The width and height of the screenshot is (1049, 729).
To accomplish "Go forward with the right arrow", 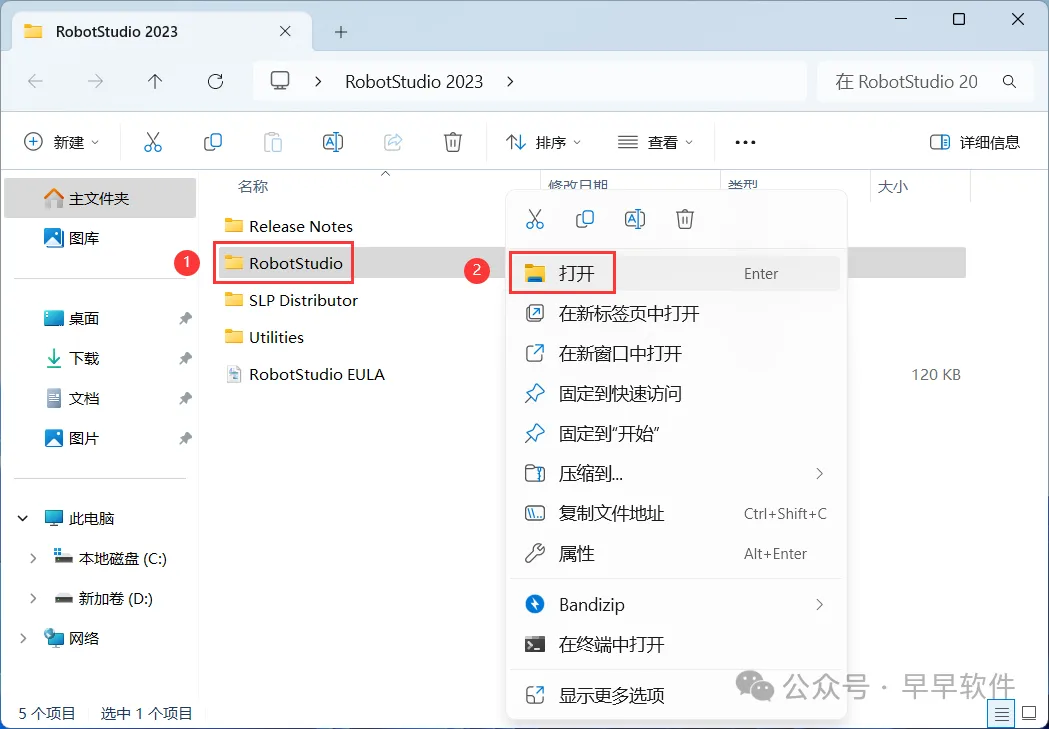I will (x=96, y=82).
